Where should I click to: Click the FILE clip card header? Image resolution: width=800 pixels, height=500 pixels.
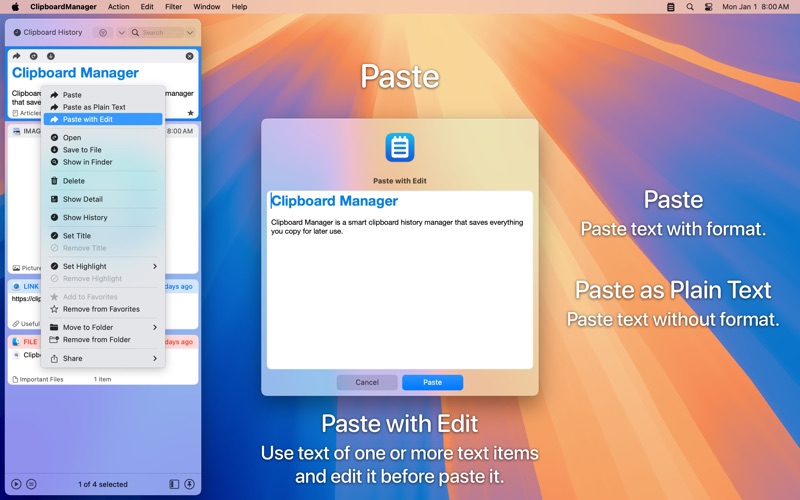click(x=103, y=342)
